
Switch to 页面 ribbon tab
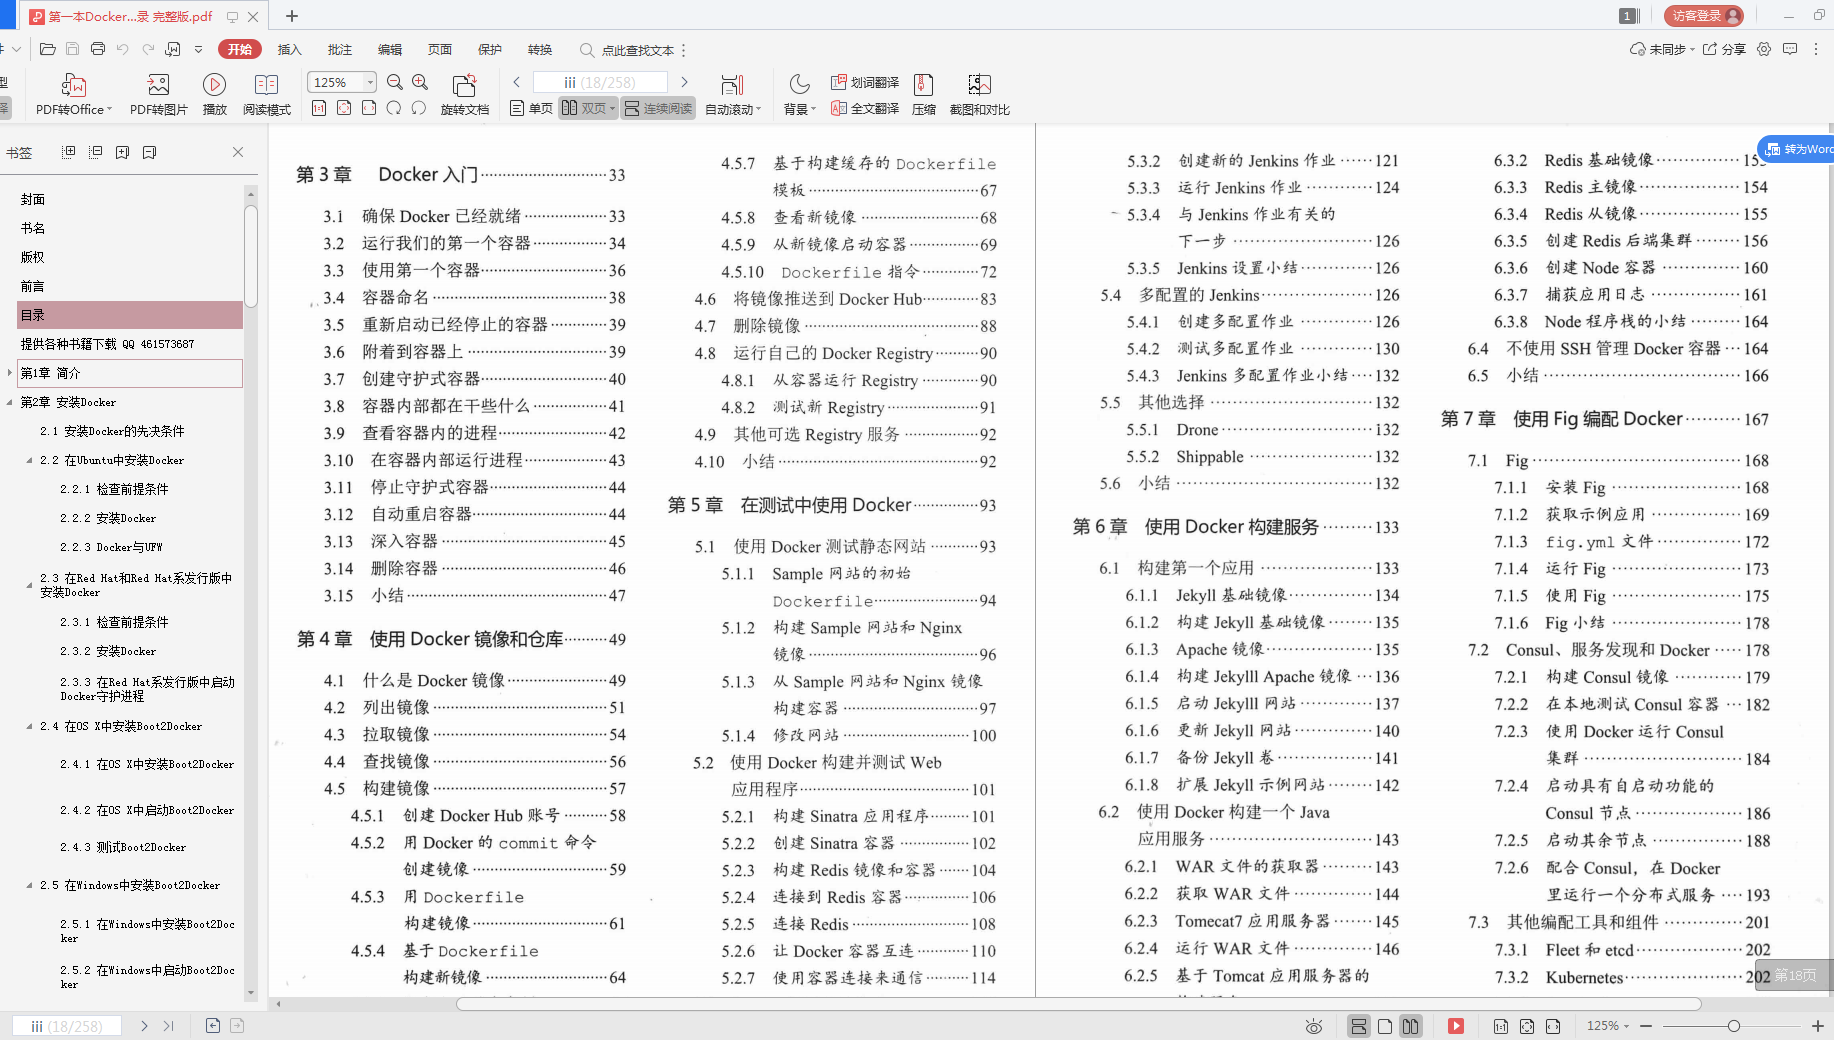(440, 49)
